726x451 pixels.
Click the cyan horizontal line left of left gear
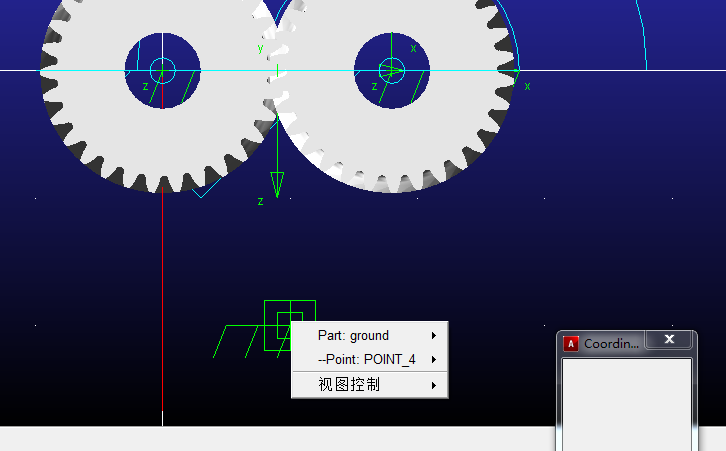[x=20, y=71]
